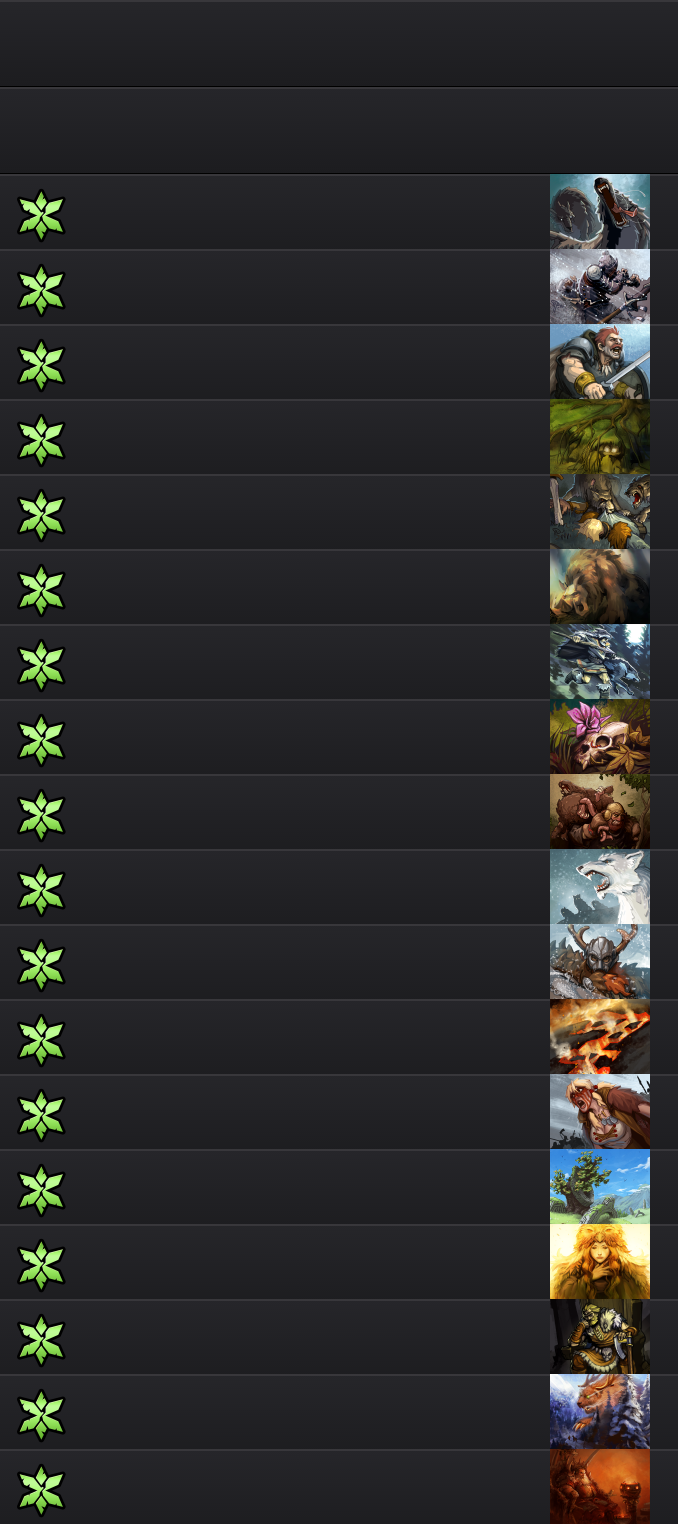The image size is (678, 1524).
Task: Open the snarling white wolf card artwork
Action: tap(600, 887)
